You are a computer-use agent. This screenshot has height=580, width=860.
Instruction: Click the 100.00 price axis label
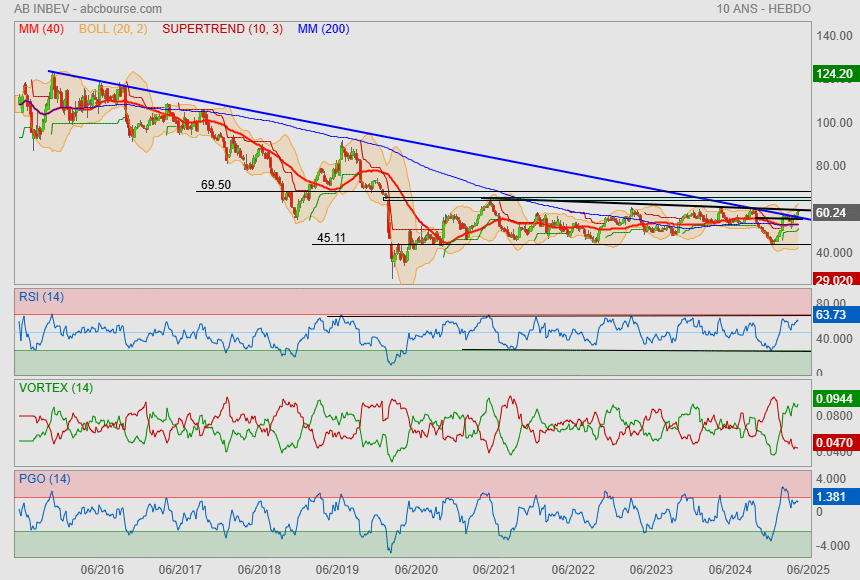pyautogui.click(x=834, y=122)
